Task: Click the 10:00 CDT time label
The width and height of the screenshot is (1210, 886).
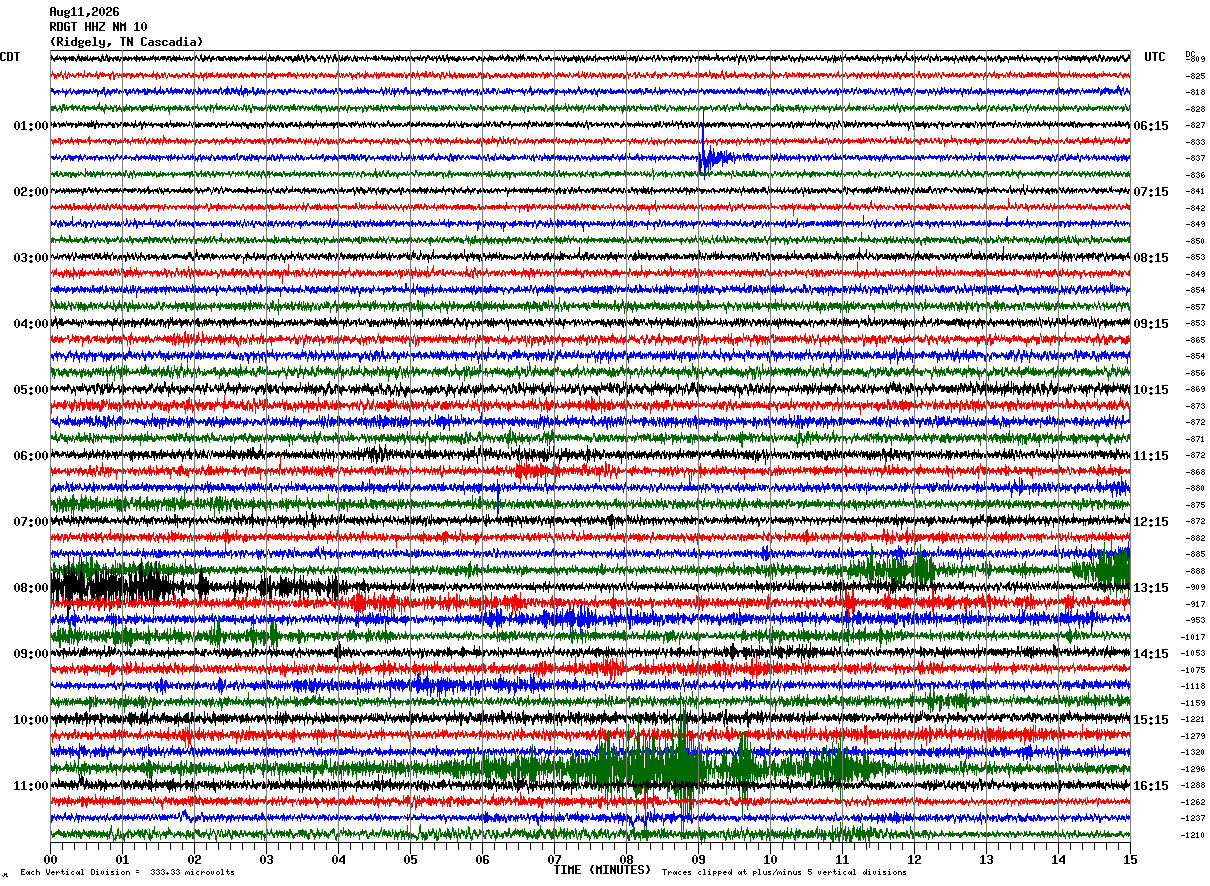Action: click(31, 720)
